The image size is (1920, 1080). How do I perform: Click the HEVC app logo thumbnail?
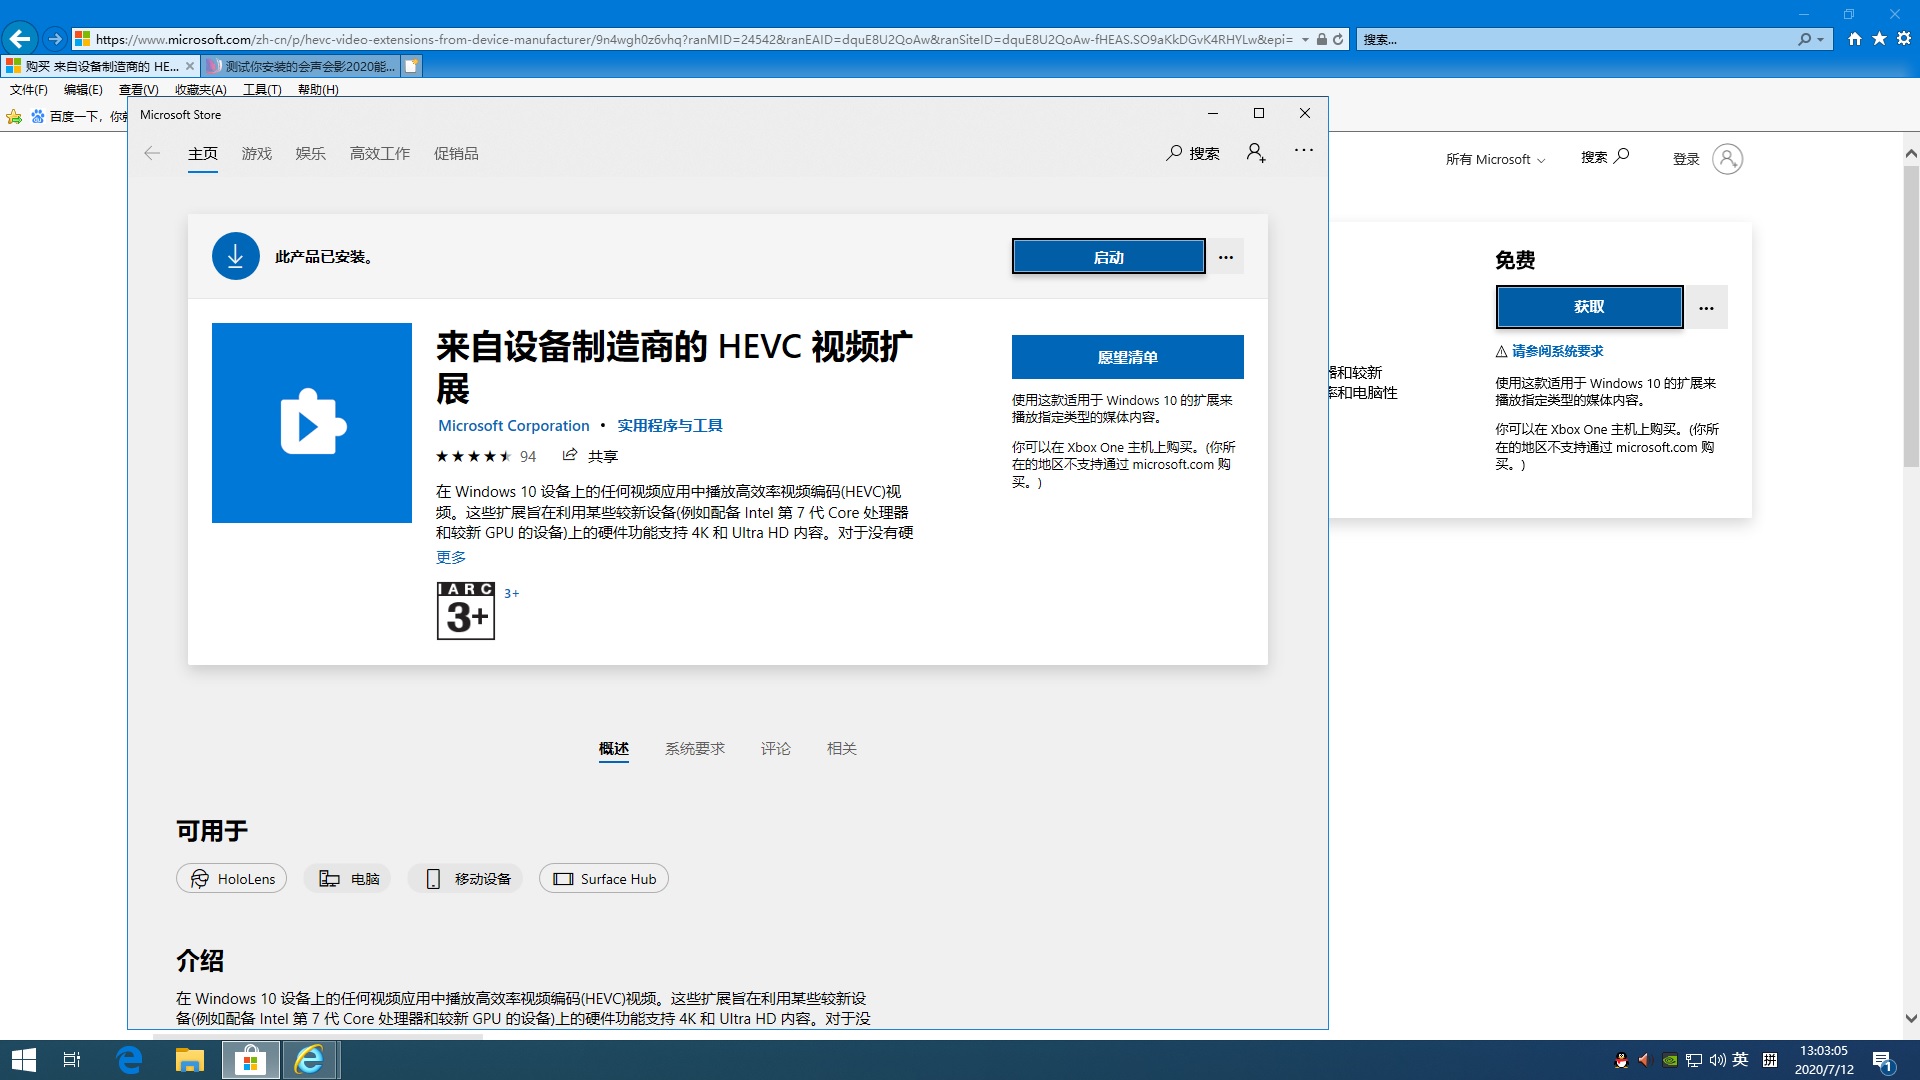click(312, 423)
